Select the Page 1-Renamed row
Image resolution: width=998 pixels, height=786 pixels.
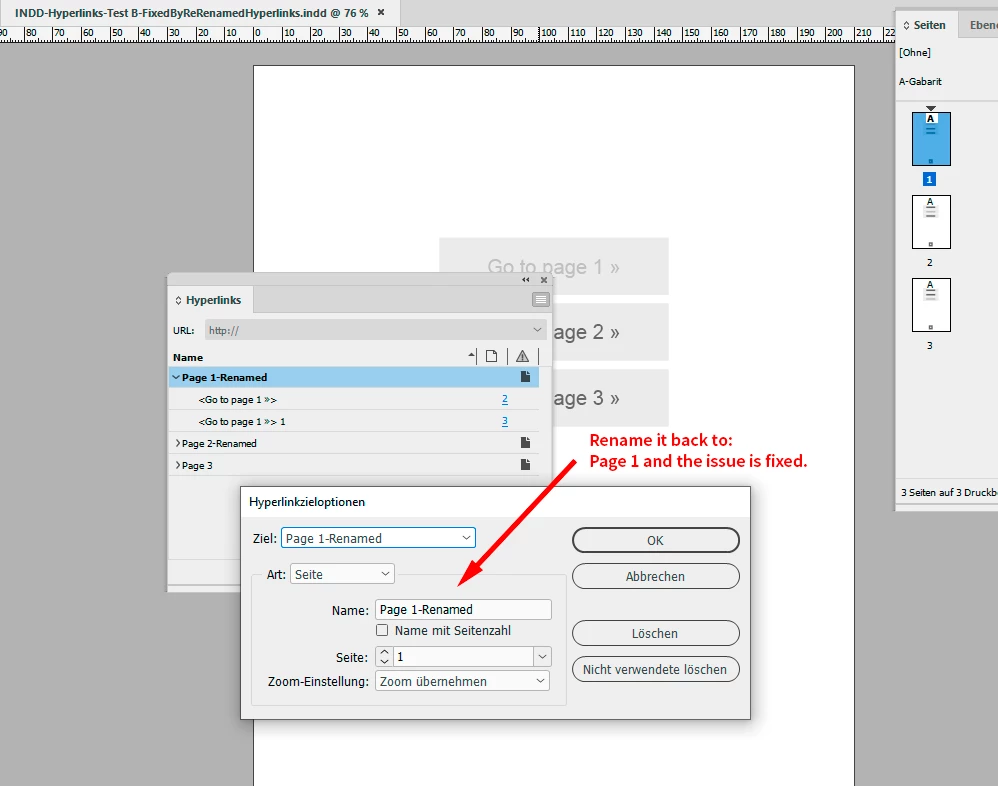coord(354,377)
